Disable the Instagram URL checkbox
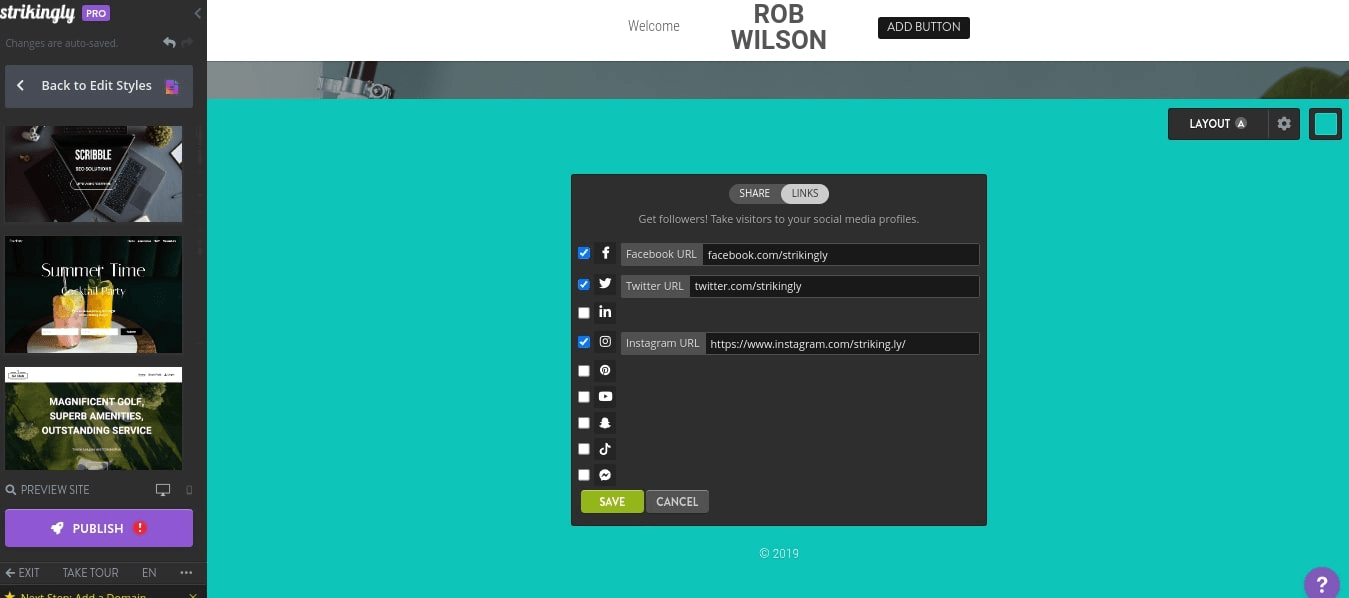Image resolution: width=1349 pixels, height=598 pixels. [583, 342]
